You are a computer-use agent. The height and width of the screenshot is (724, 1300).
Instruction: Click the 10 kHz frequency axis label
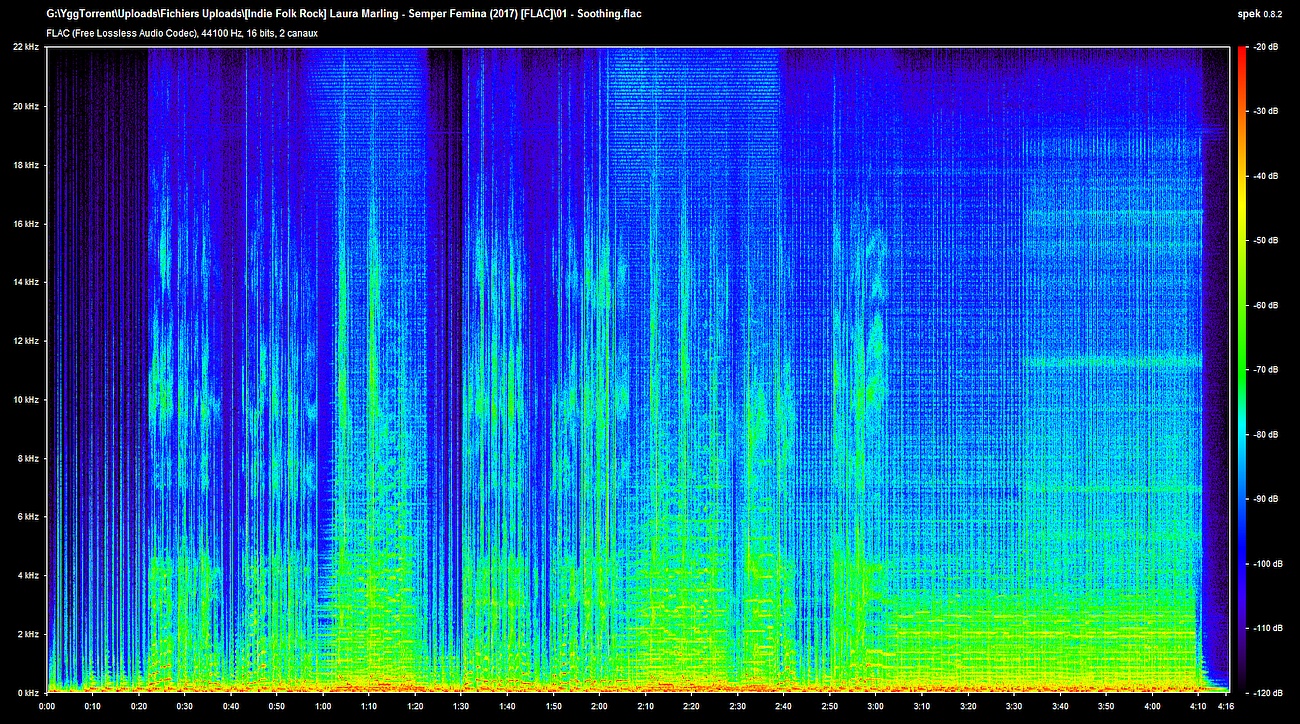coord(26,399)
